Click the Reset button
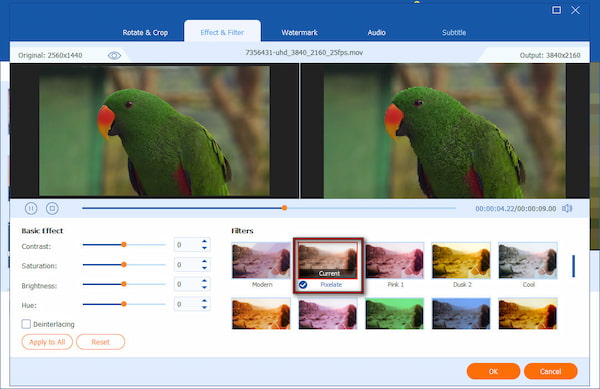The width and height of the screenshot is (600, 389). point(100,342)
